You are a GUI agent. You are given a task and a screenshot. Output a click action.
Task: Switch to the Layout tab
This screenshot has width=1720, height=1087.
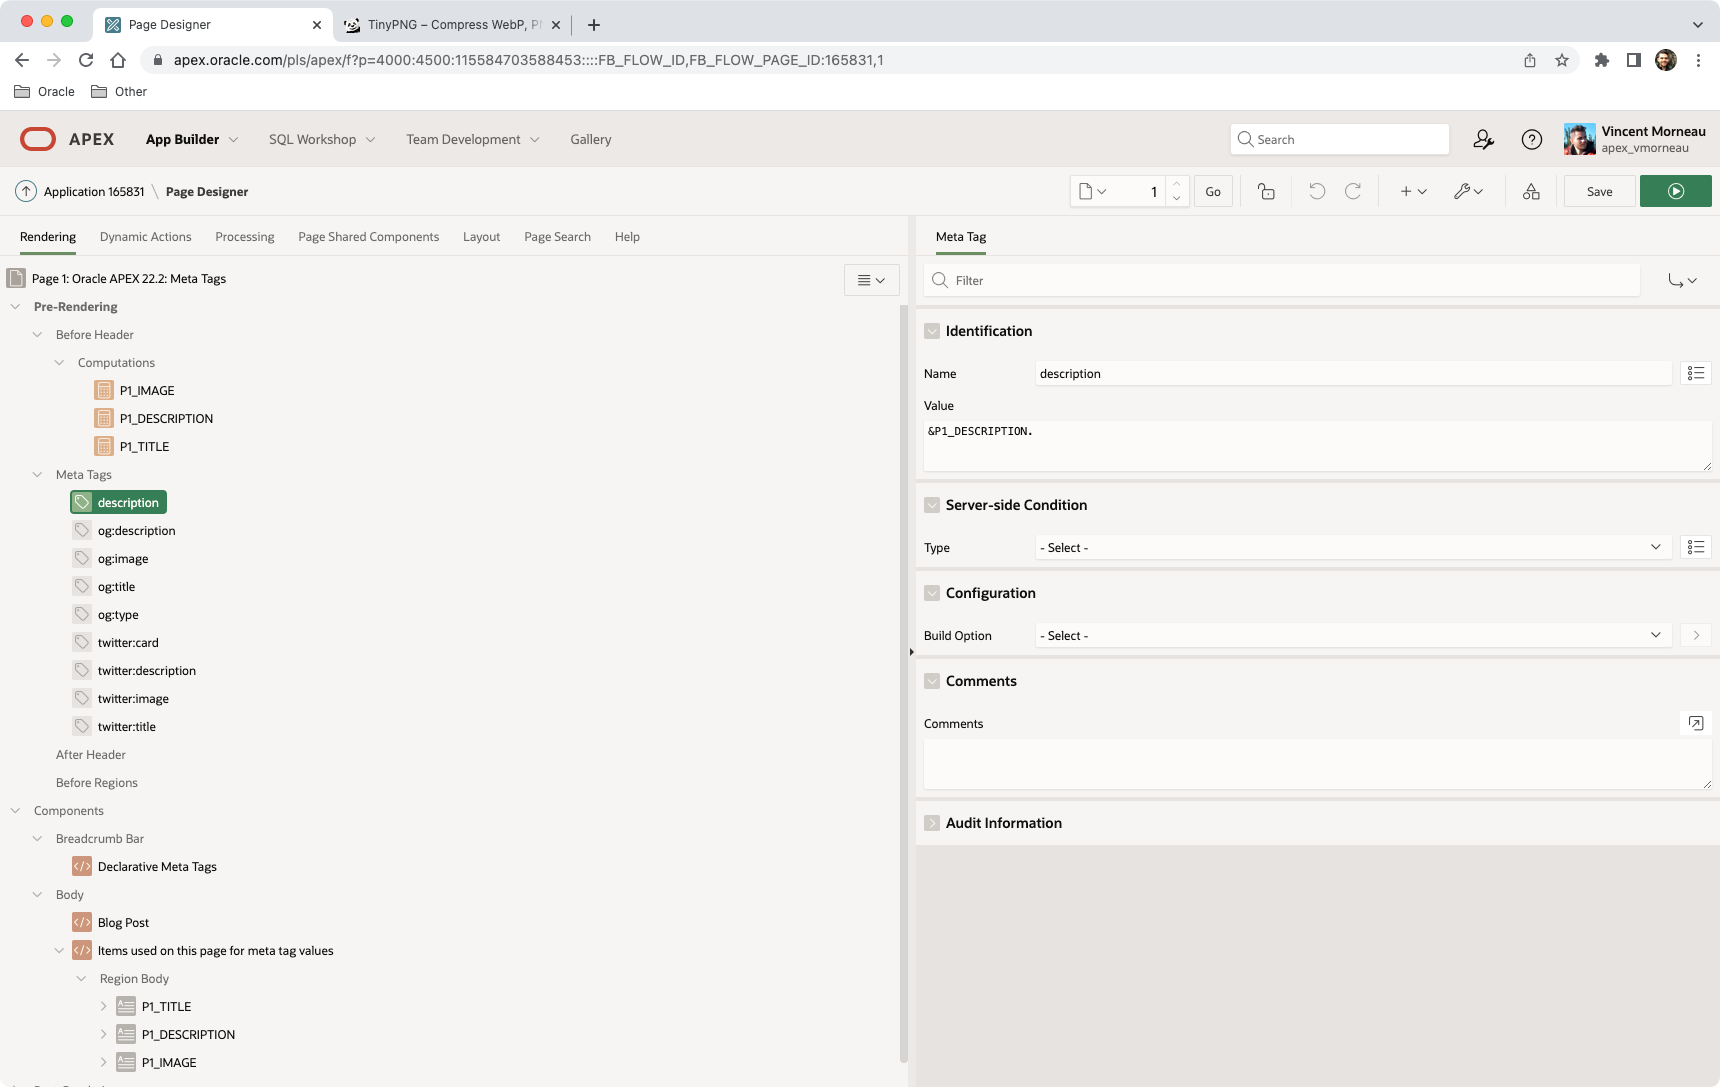pos(481,237)
